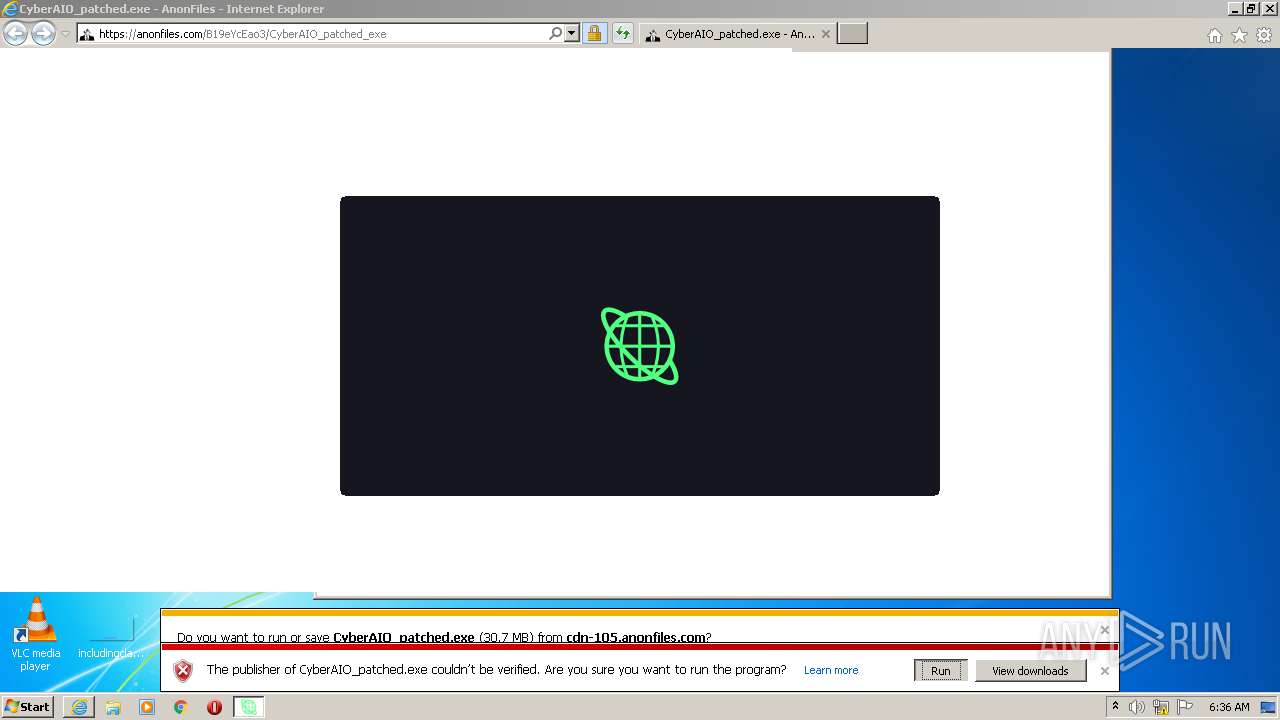Open the volume speaker tray icon
This screenshot has width=1280, height=720.
pos(1137,707)
